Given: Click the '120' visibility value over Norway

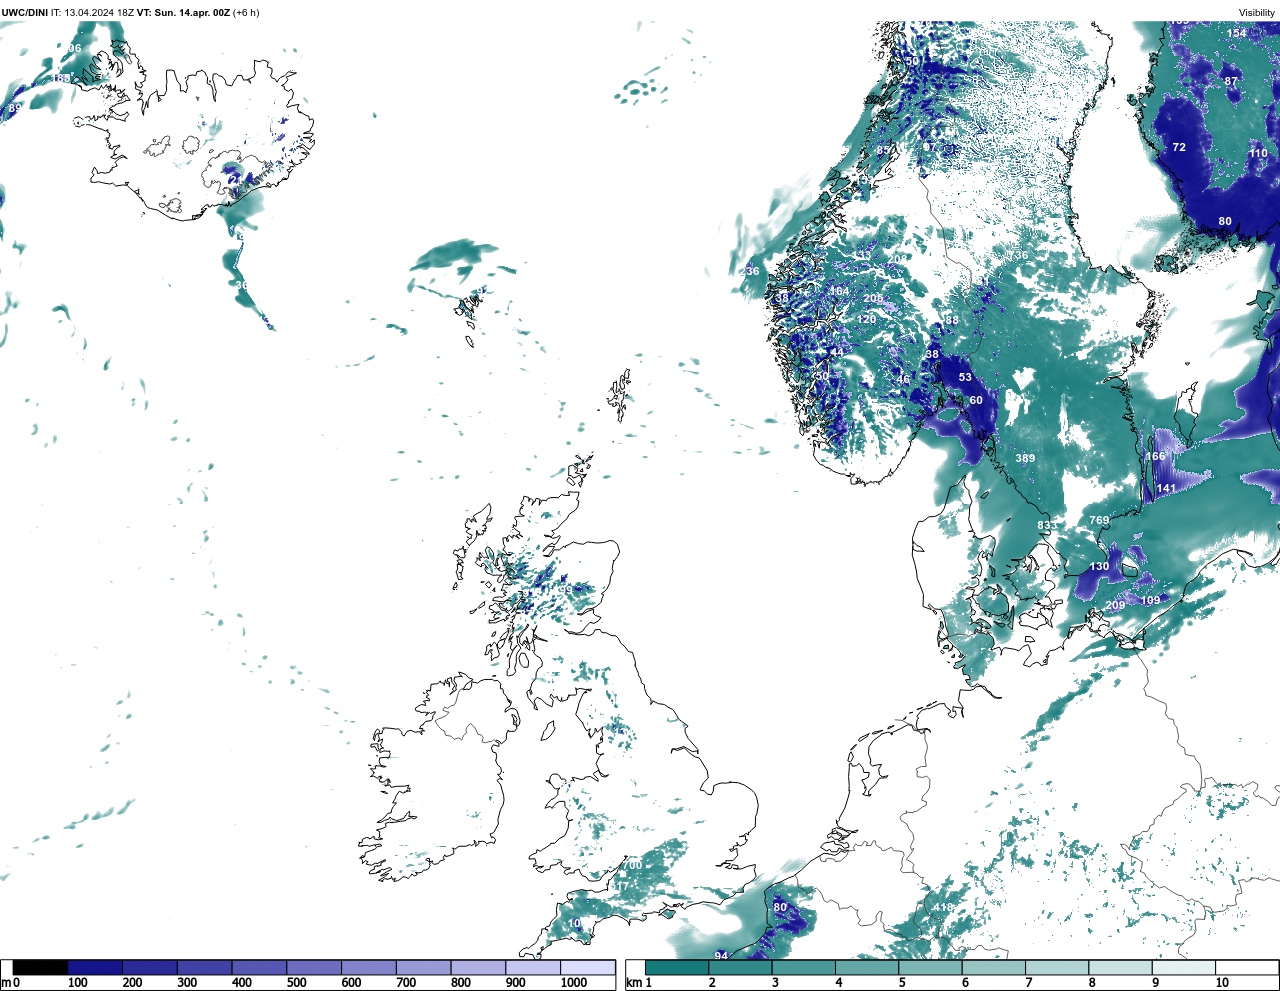Looking at the screenshot, I should click(x=866, y=319).
